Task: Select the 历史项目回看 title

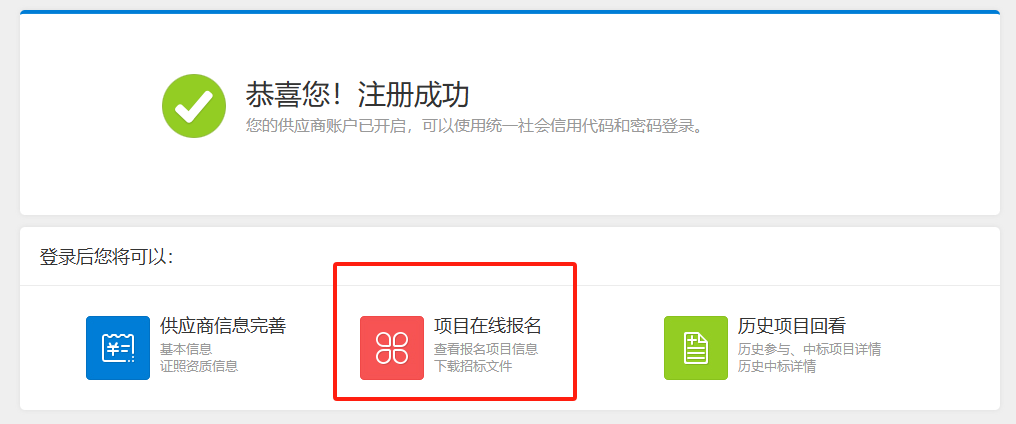Action: (x=792, y=325)
